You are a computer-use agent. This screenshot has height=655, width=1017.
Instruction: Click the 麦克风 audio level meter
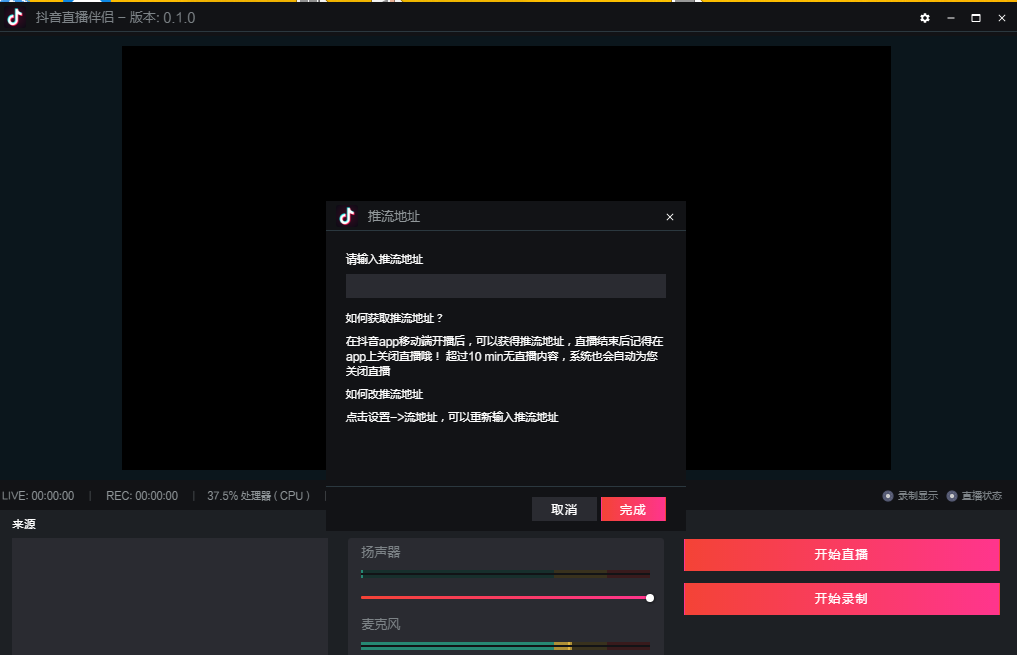tap(505, 645)
